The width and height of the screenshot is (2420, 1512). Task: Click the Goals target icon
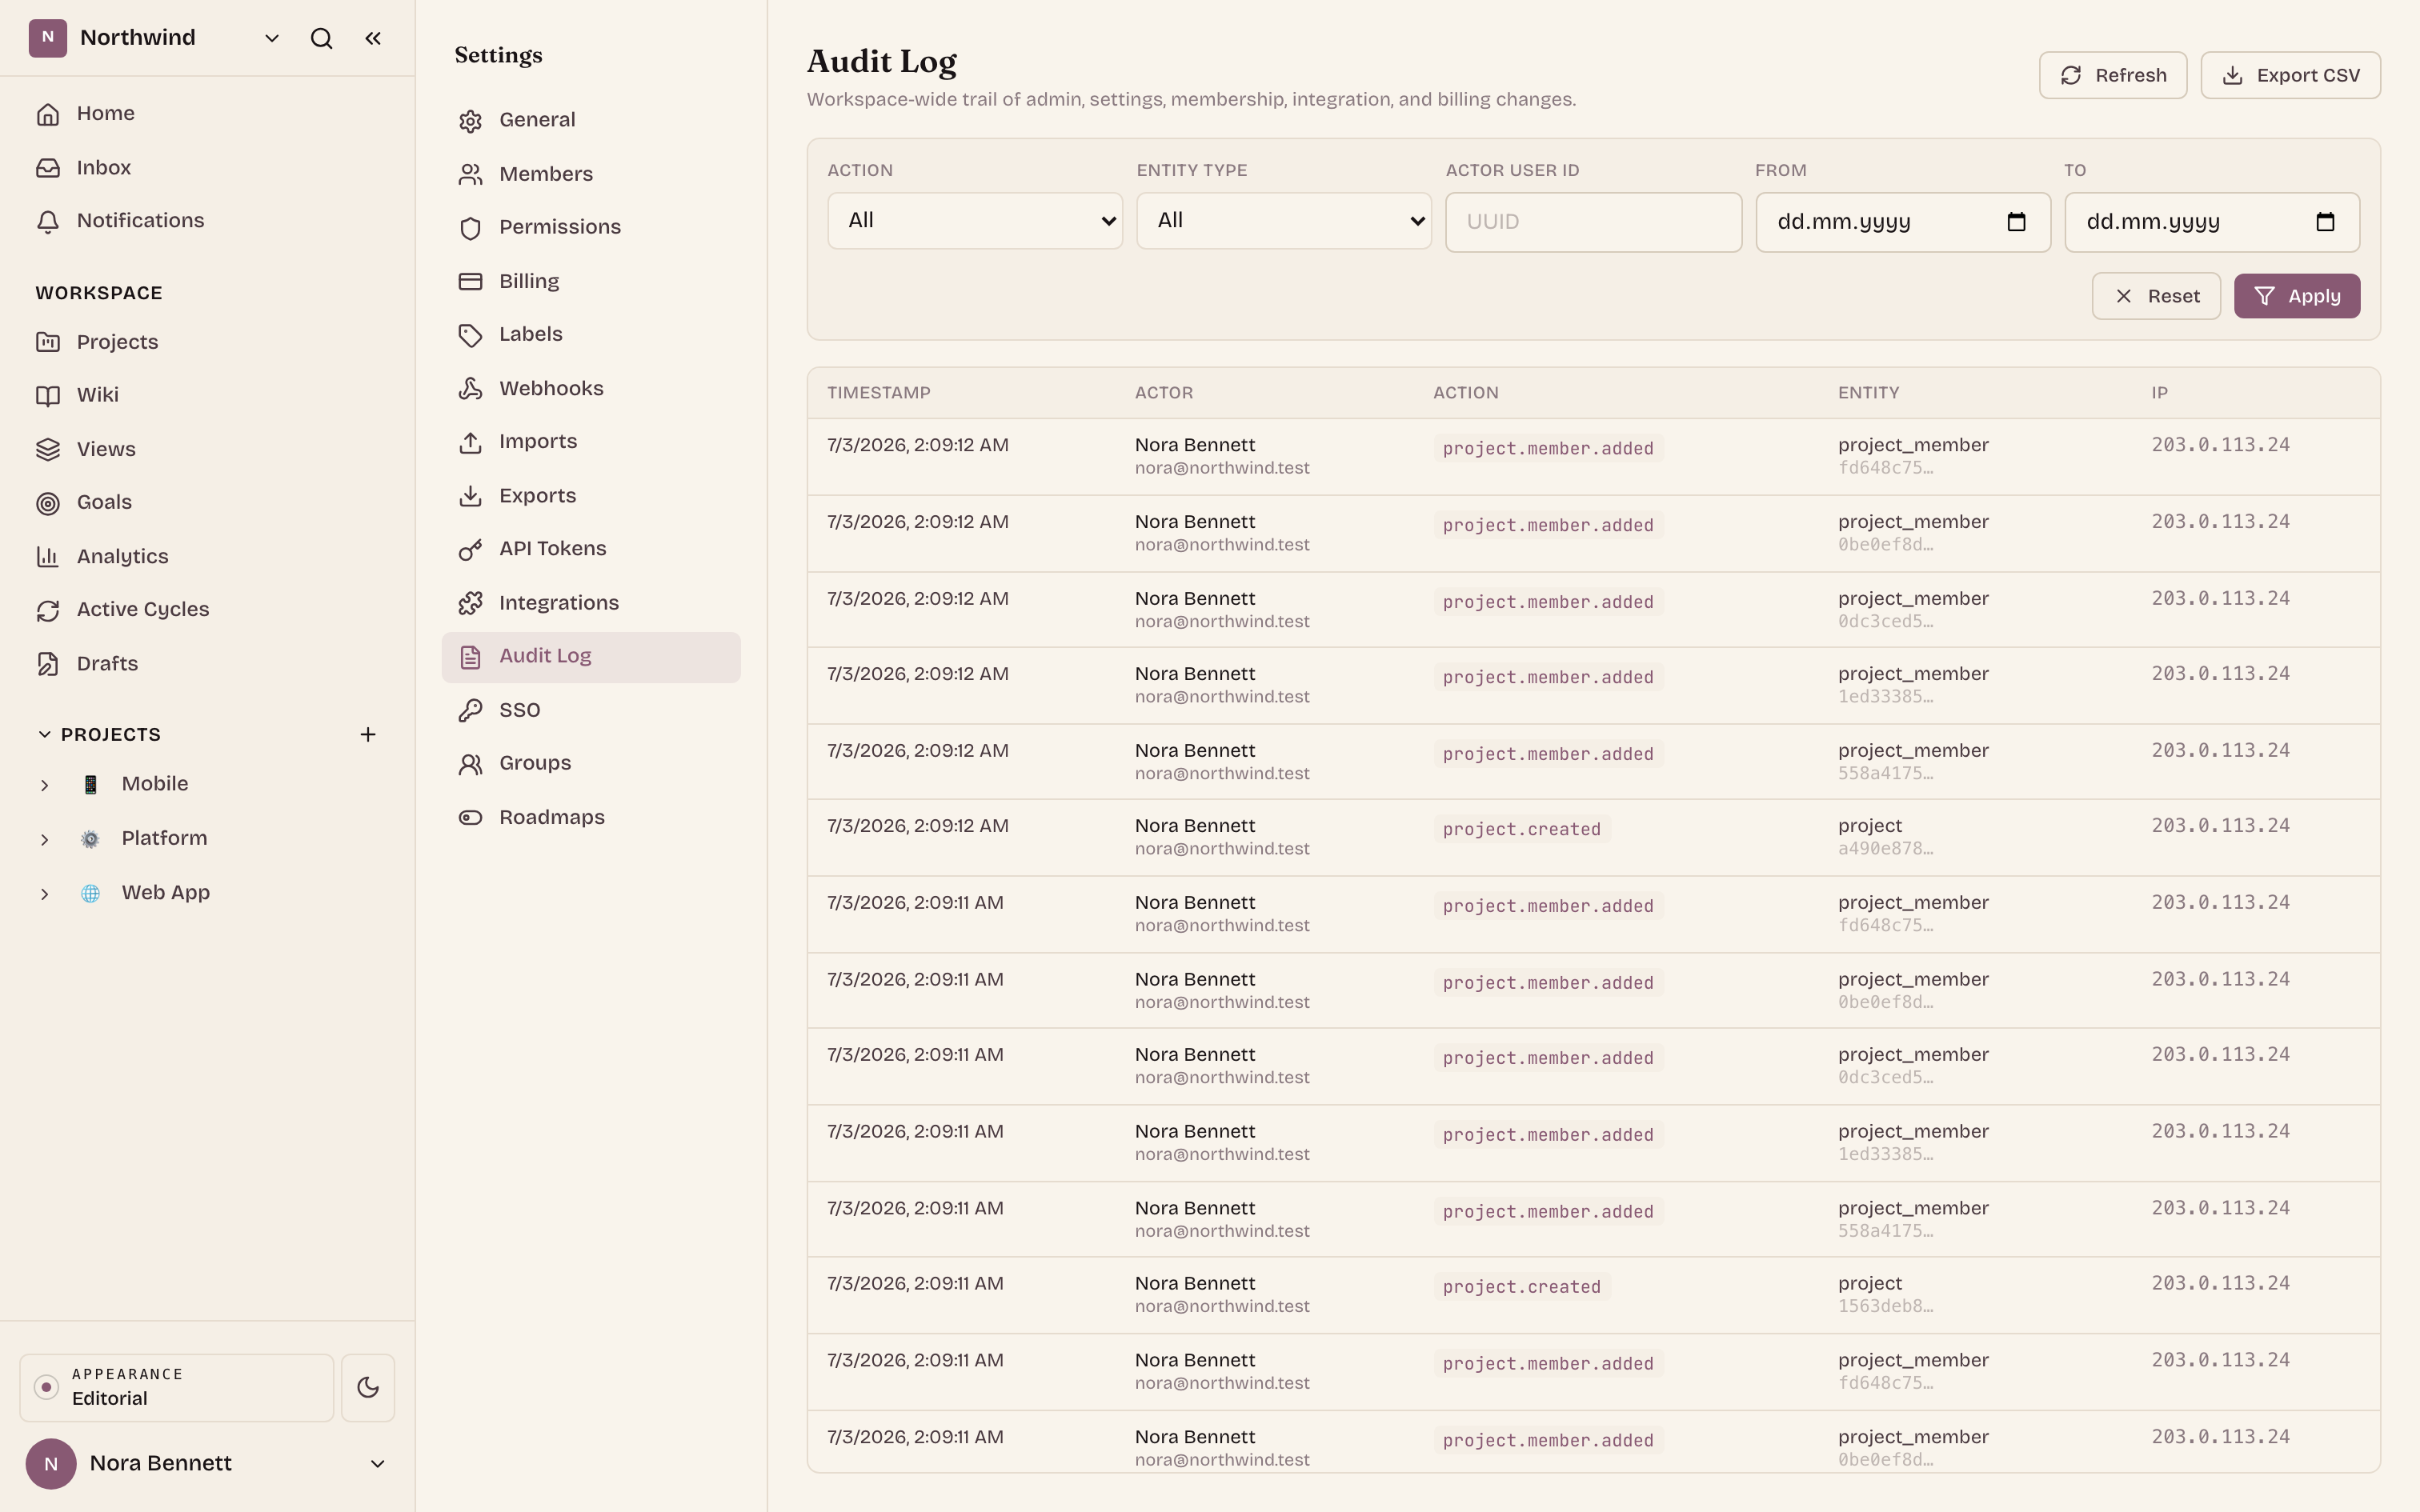[x=48, y=503]
